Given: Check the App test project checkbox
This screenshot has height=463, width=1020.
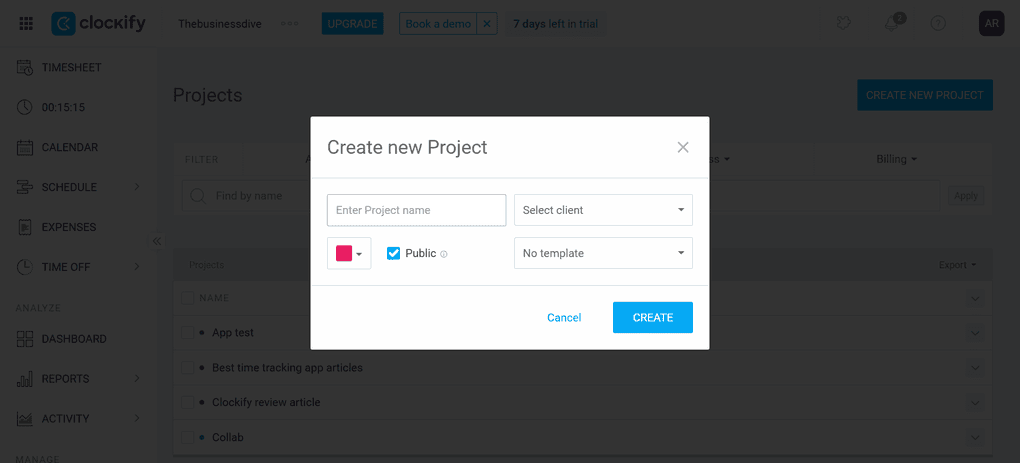Looking at the screenshot, I should (x=187, y=332).
